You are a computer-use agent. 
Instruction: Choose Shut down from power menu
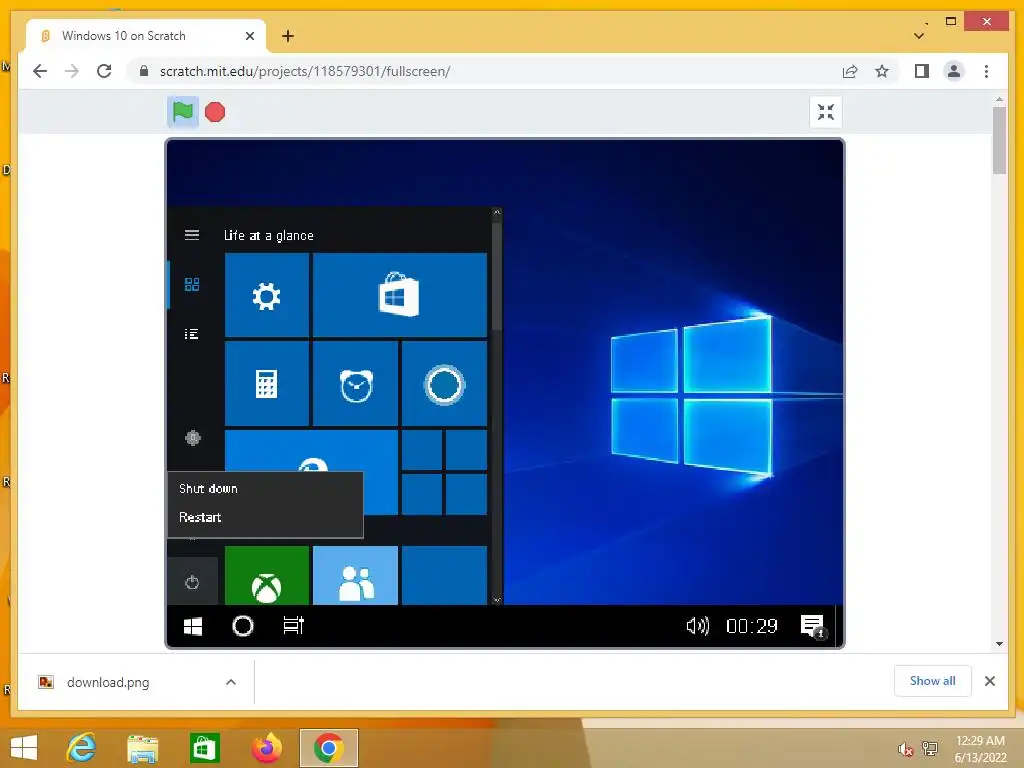pos(208,488)
